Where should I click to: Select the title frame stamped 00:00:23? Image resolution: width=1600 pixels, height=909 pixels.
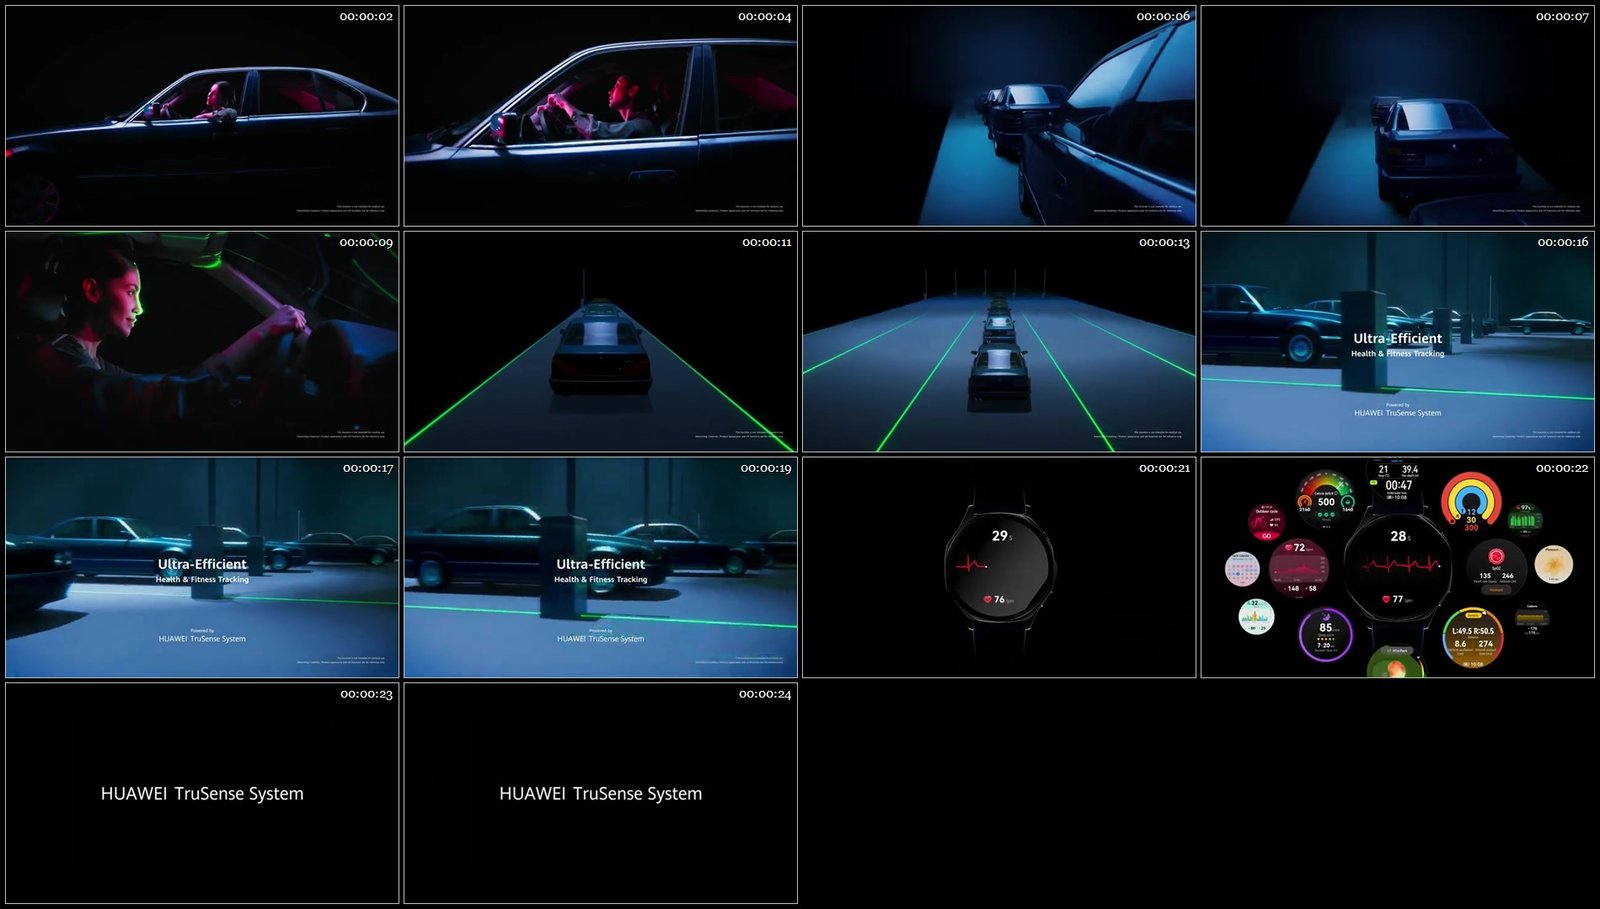tap(202, 794)
